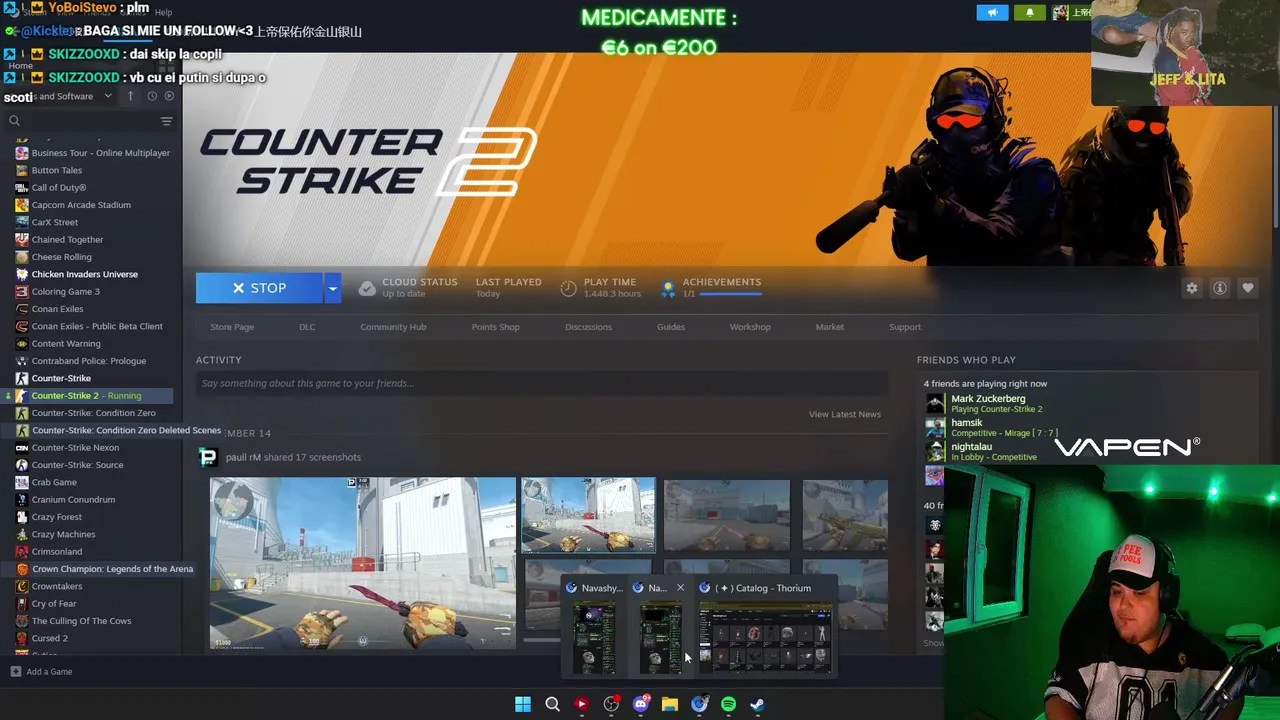The image size is (1280, 720).
Task: Open Windows taskbar search
Action: click(x=552, y=704)
